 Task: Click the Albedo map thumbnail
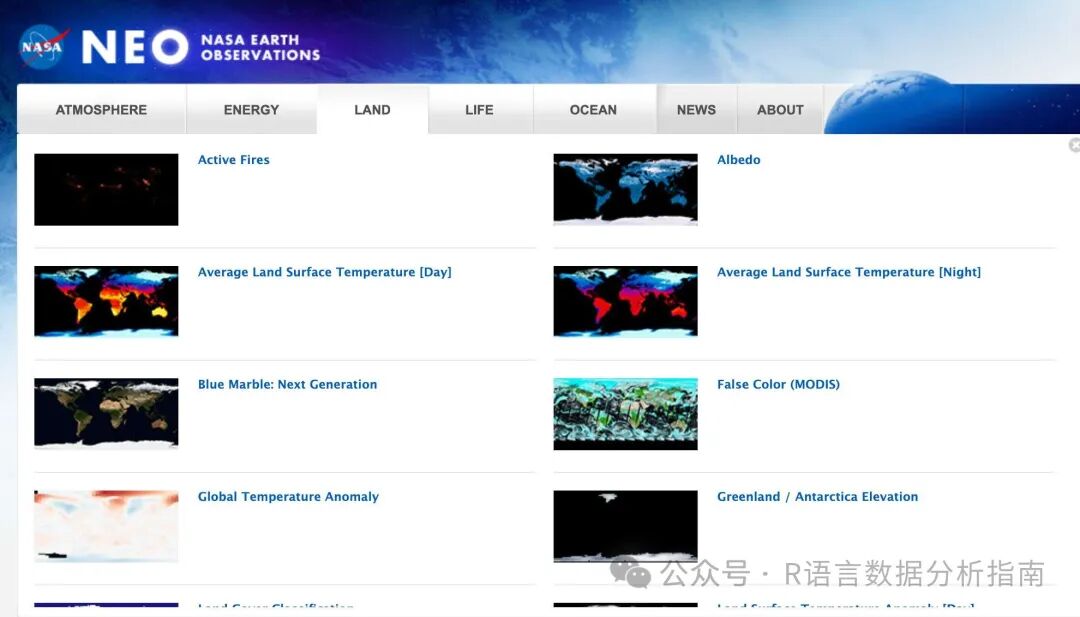click(625, 189)
